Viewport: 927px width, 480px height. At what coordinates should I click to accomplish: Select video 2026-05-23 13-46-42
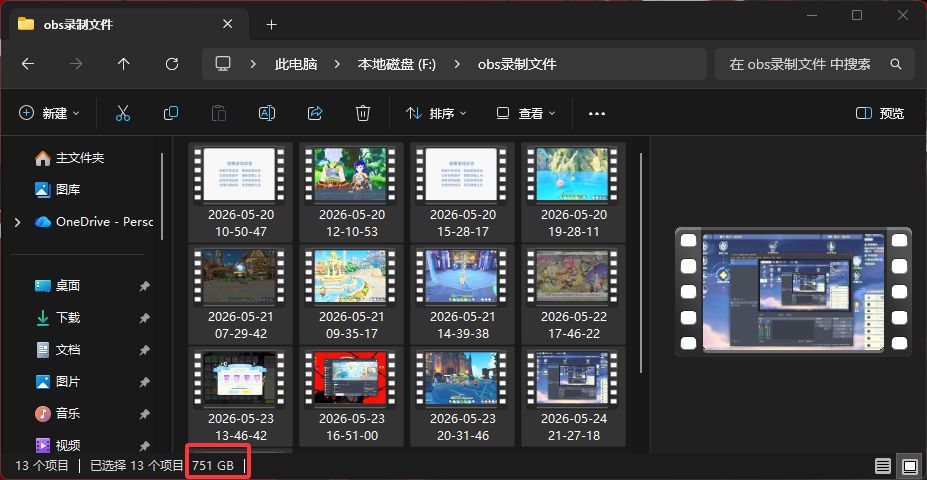[x=241, y=396]
